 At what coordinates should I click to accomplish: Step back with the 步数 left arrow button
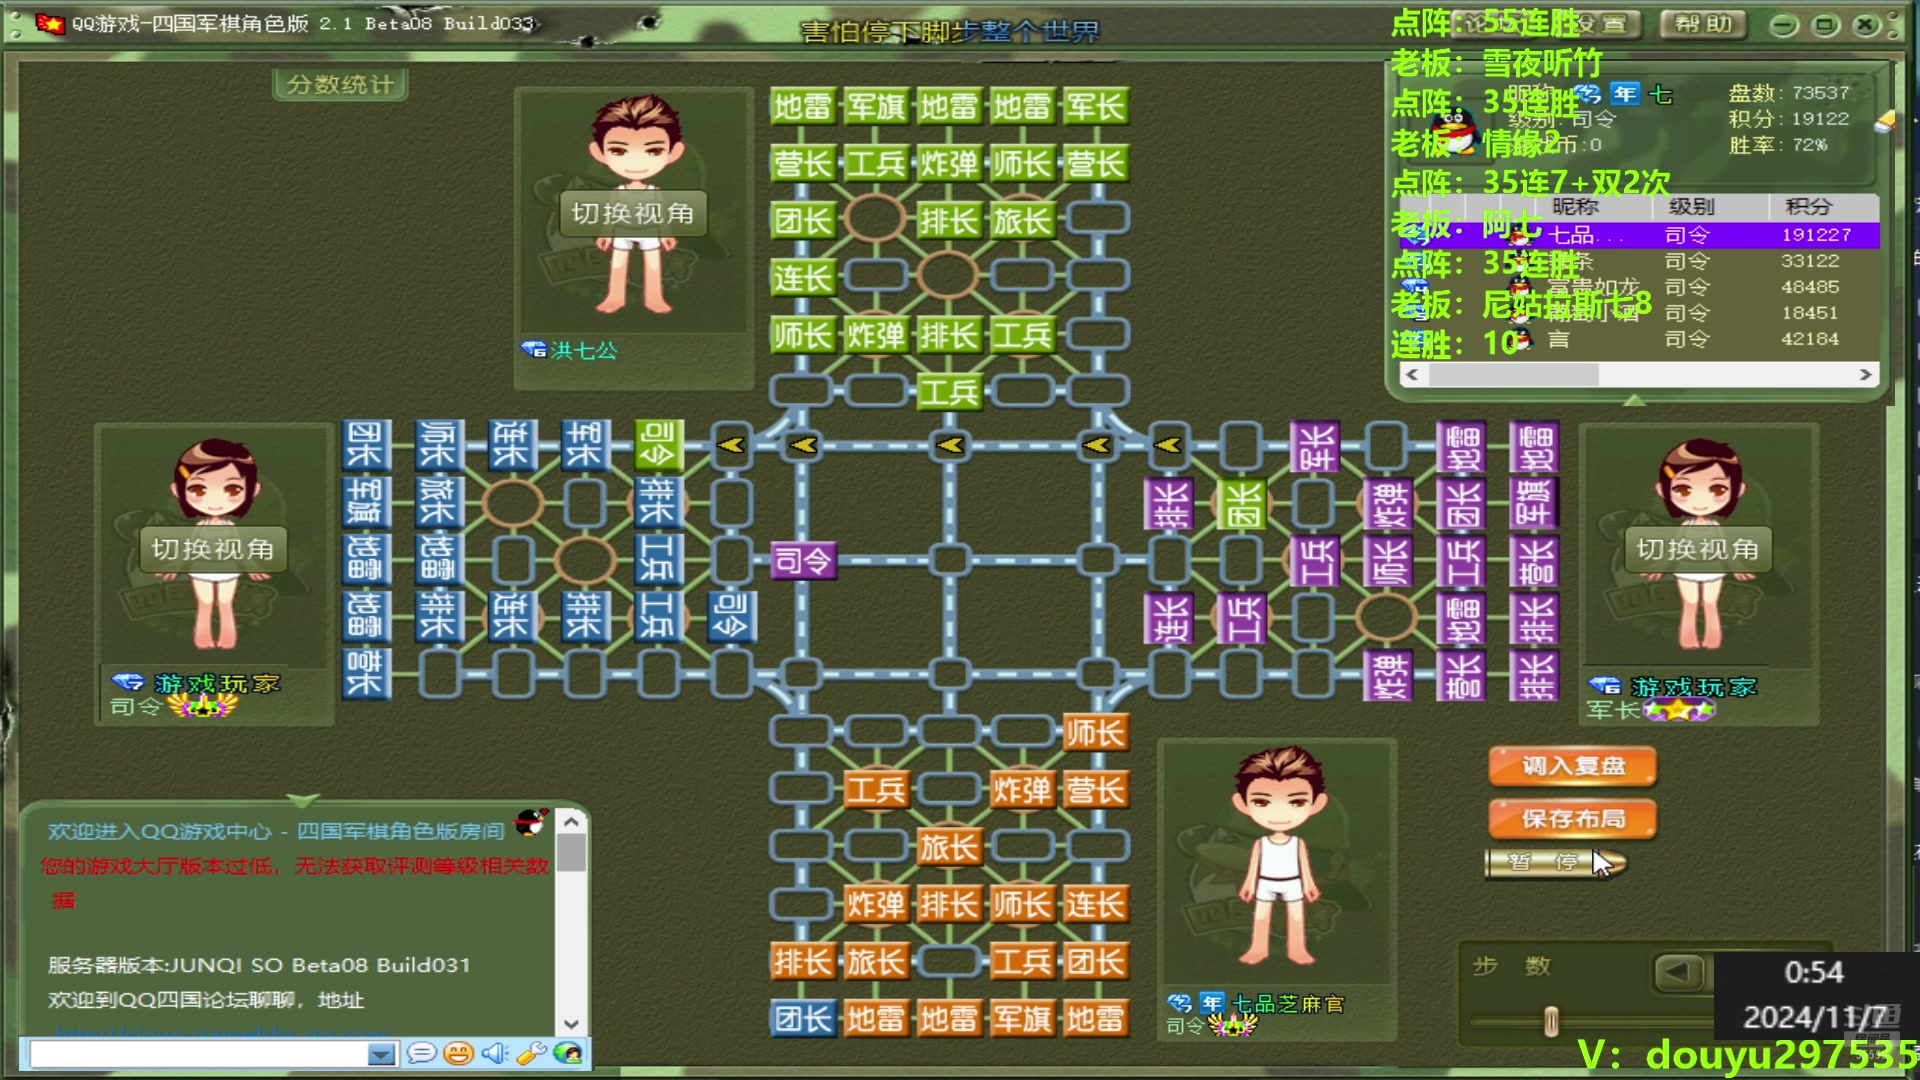click(1679, 971)
